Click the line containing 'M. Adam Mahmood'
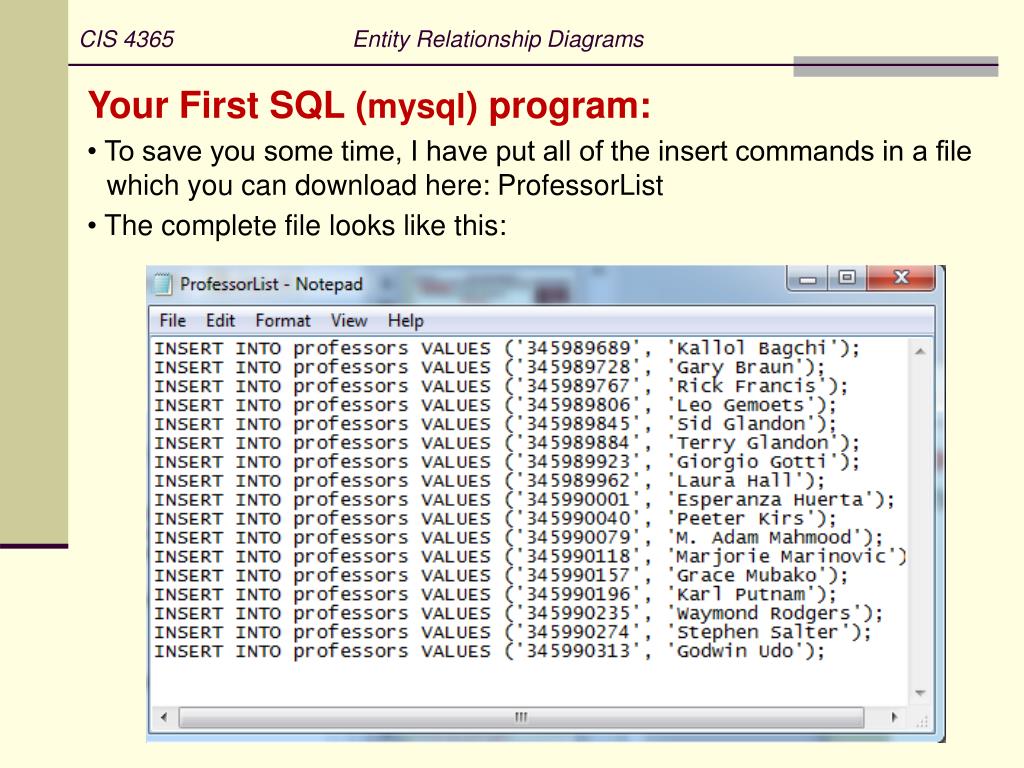The height and width of the screenshot is (768, 1024). coord(519,537)
